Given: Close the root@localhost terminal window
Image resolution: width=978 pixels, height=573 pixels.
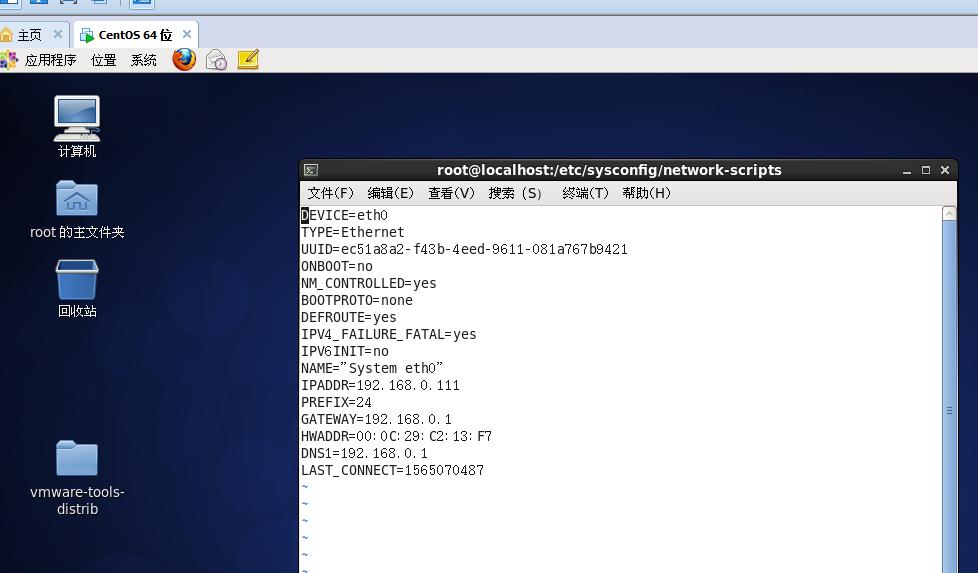Looking at the screenshot, I should tap(945, 170).
